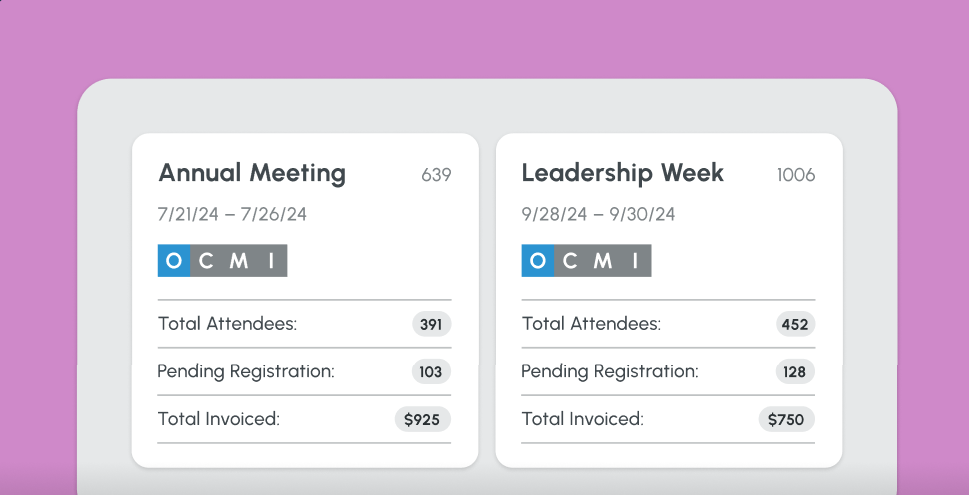The height and width of the screenshot is (495, 969).
Task: Select the O stage on Annual Meeting
Action: coord(174,261)
